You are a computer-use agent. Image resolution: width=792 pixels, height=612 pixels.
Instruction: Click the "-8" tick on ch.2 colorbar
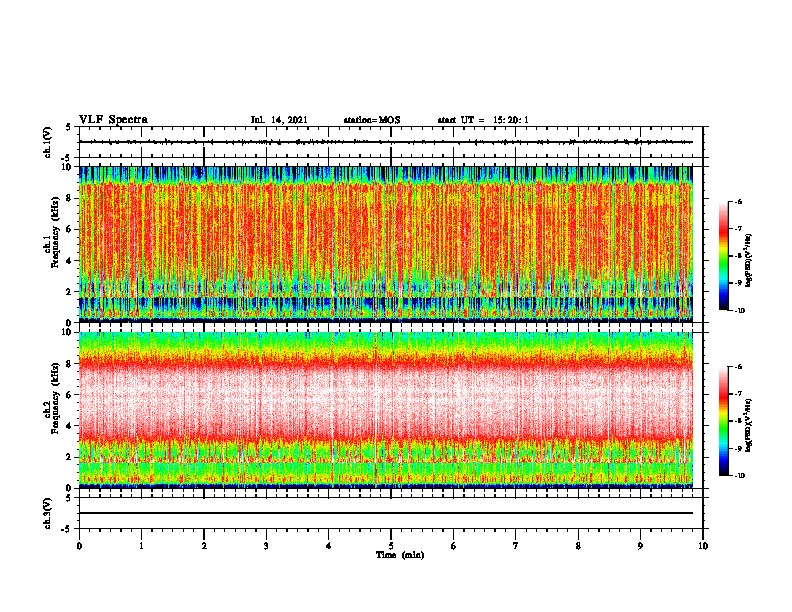pos(738,421)
